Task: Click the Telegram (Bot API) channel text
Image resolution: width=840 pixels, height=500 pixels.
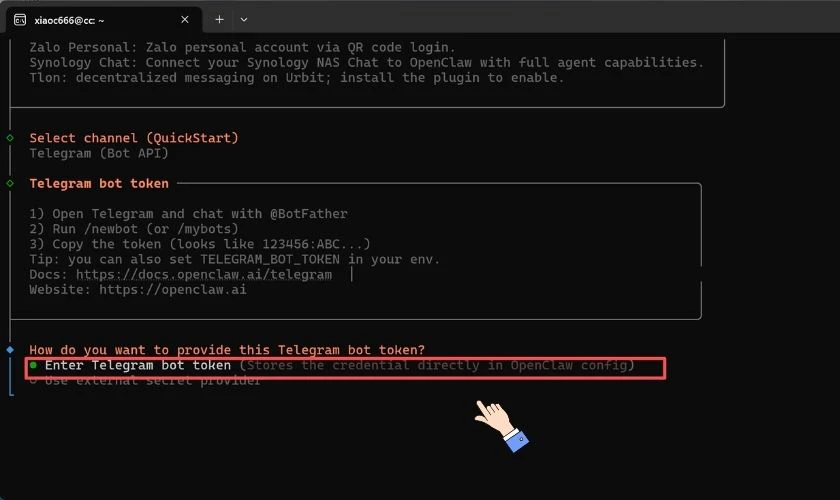Action: coord(98,153)
